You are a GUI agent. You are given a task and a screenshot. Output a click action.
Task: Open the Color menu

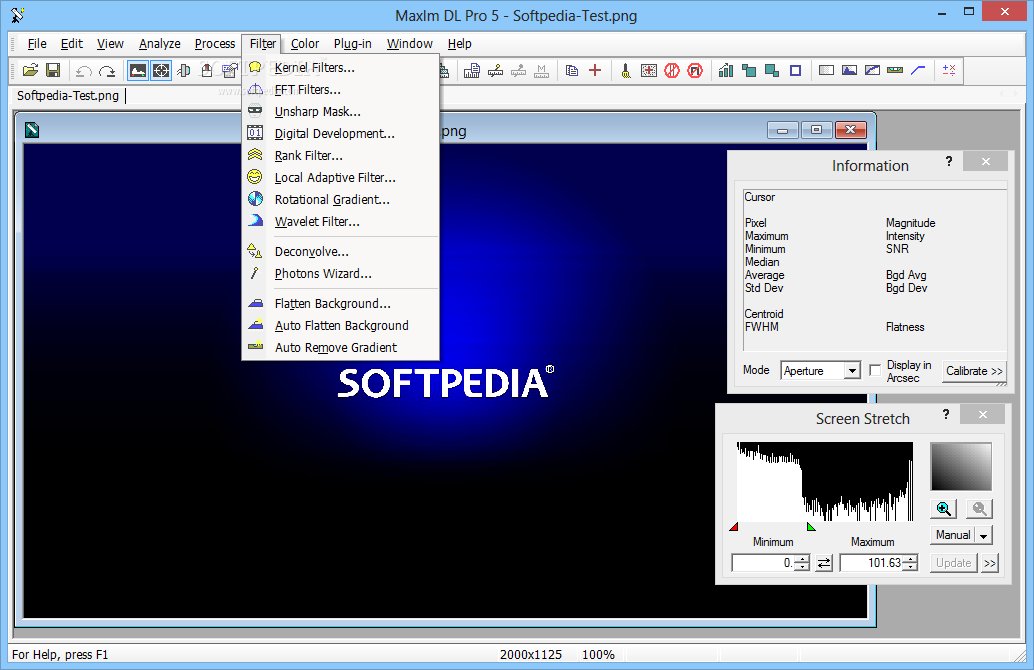click(305, 44)
